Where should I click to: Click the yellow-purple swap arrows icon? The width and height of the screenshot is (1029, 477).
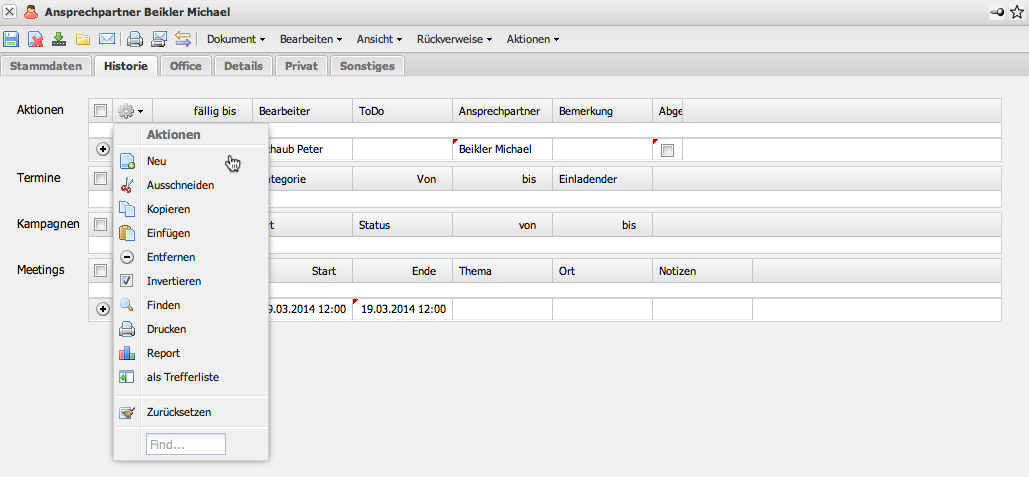pos(182,39)
